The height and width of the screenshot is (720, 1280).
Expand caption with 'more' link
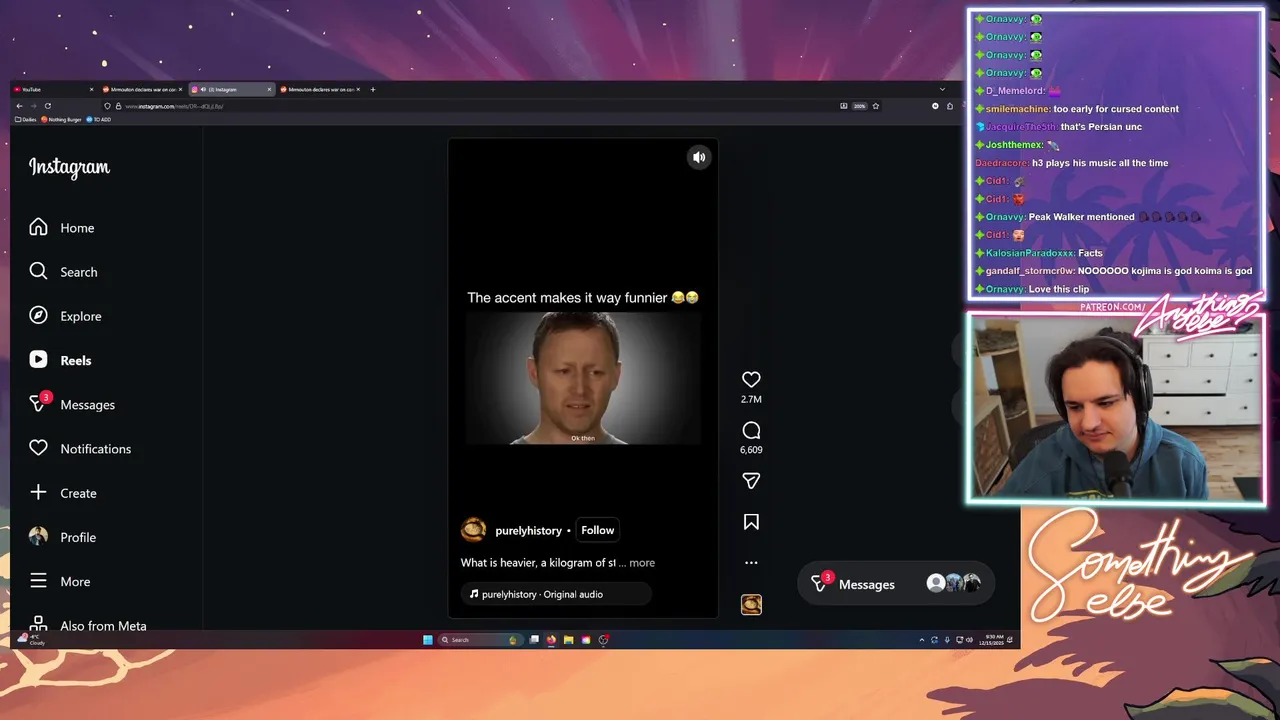pos(642,563)
